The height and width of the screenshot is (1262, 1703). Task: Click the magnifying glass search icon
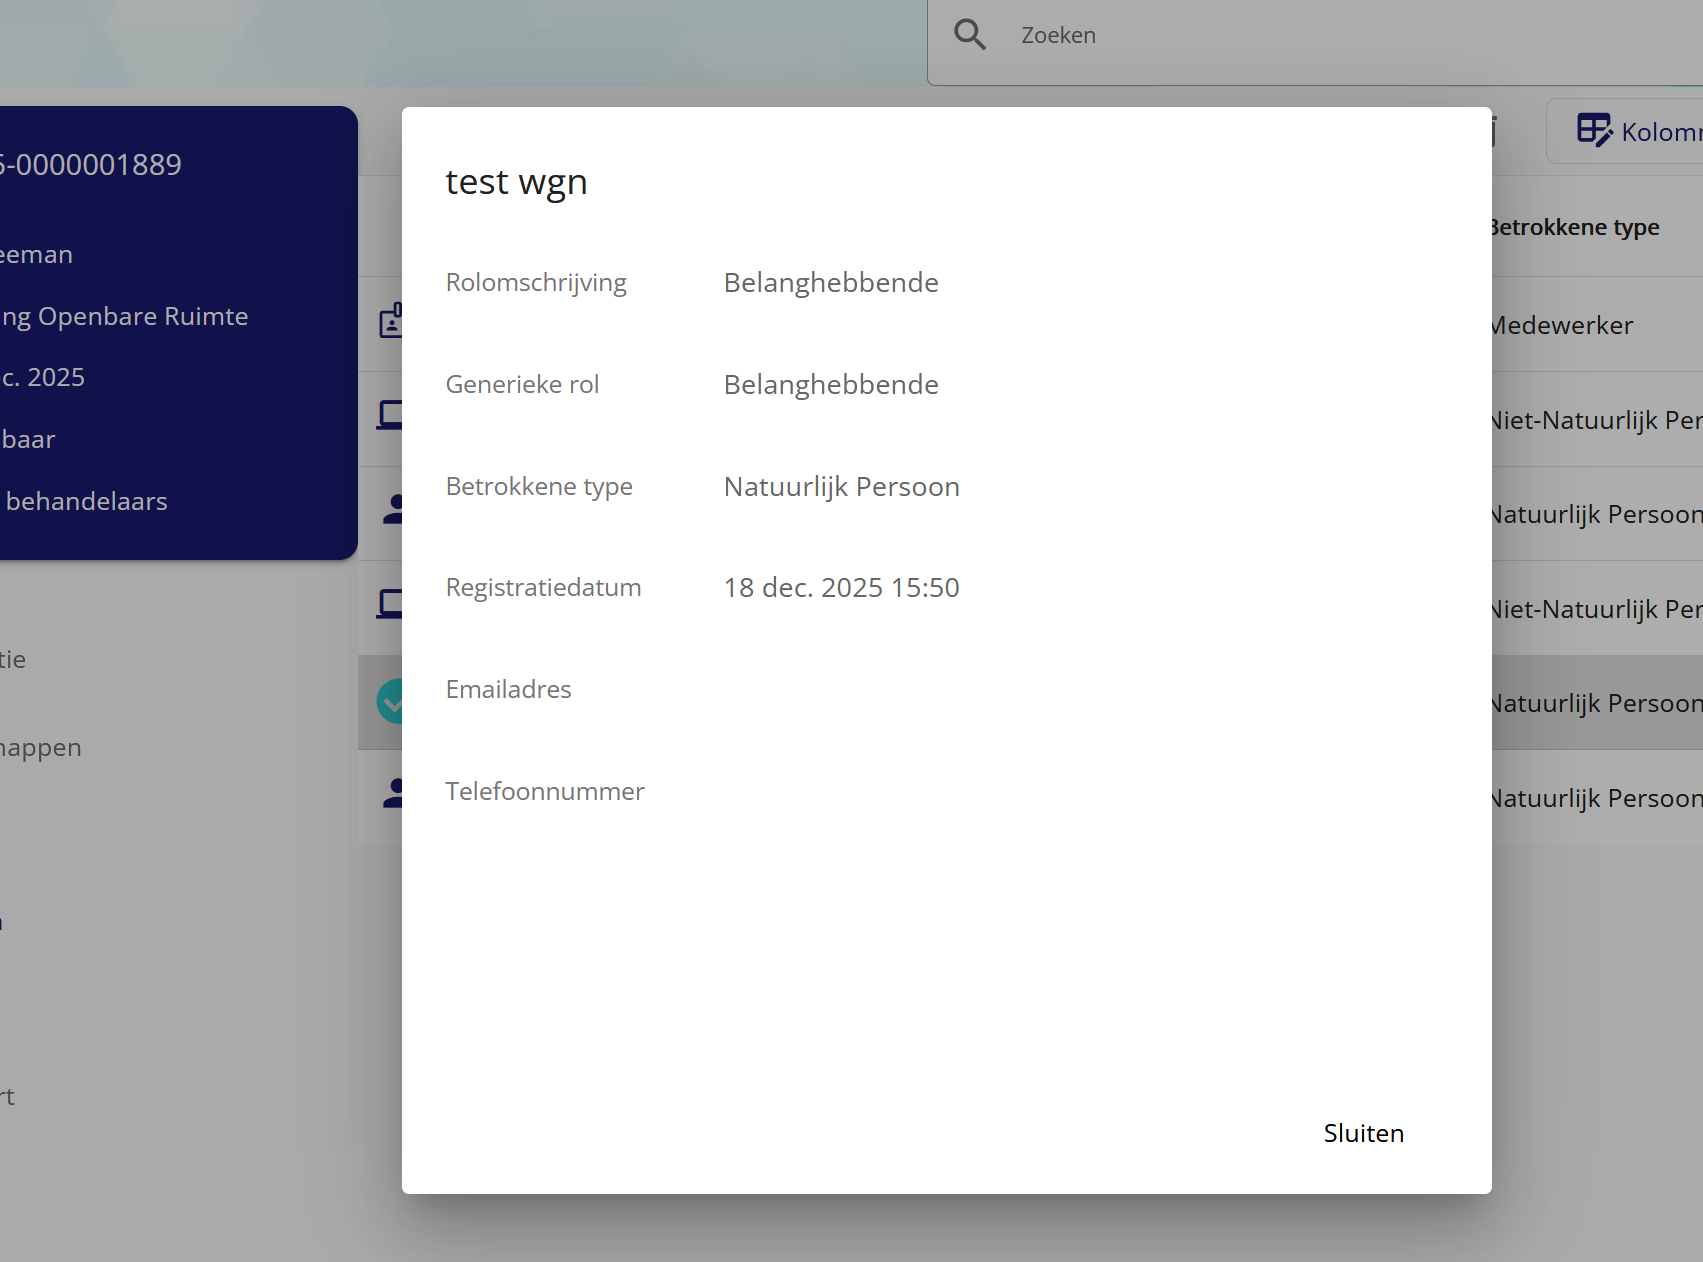click(x=969, y=35)
